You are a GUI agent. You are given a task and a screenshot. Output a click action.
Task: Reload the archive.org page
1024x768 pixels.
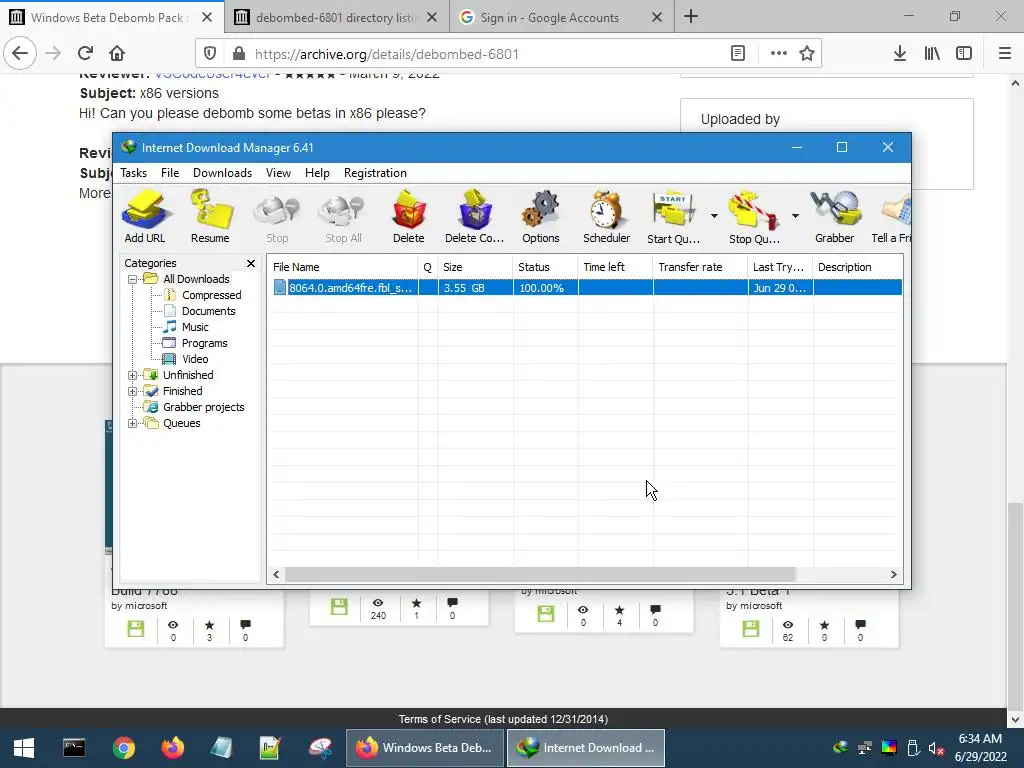(x=85, y=54)
